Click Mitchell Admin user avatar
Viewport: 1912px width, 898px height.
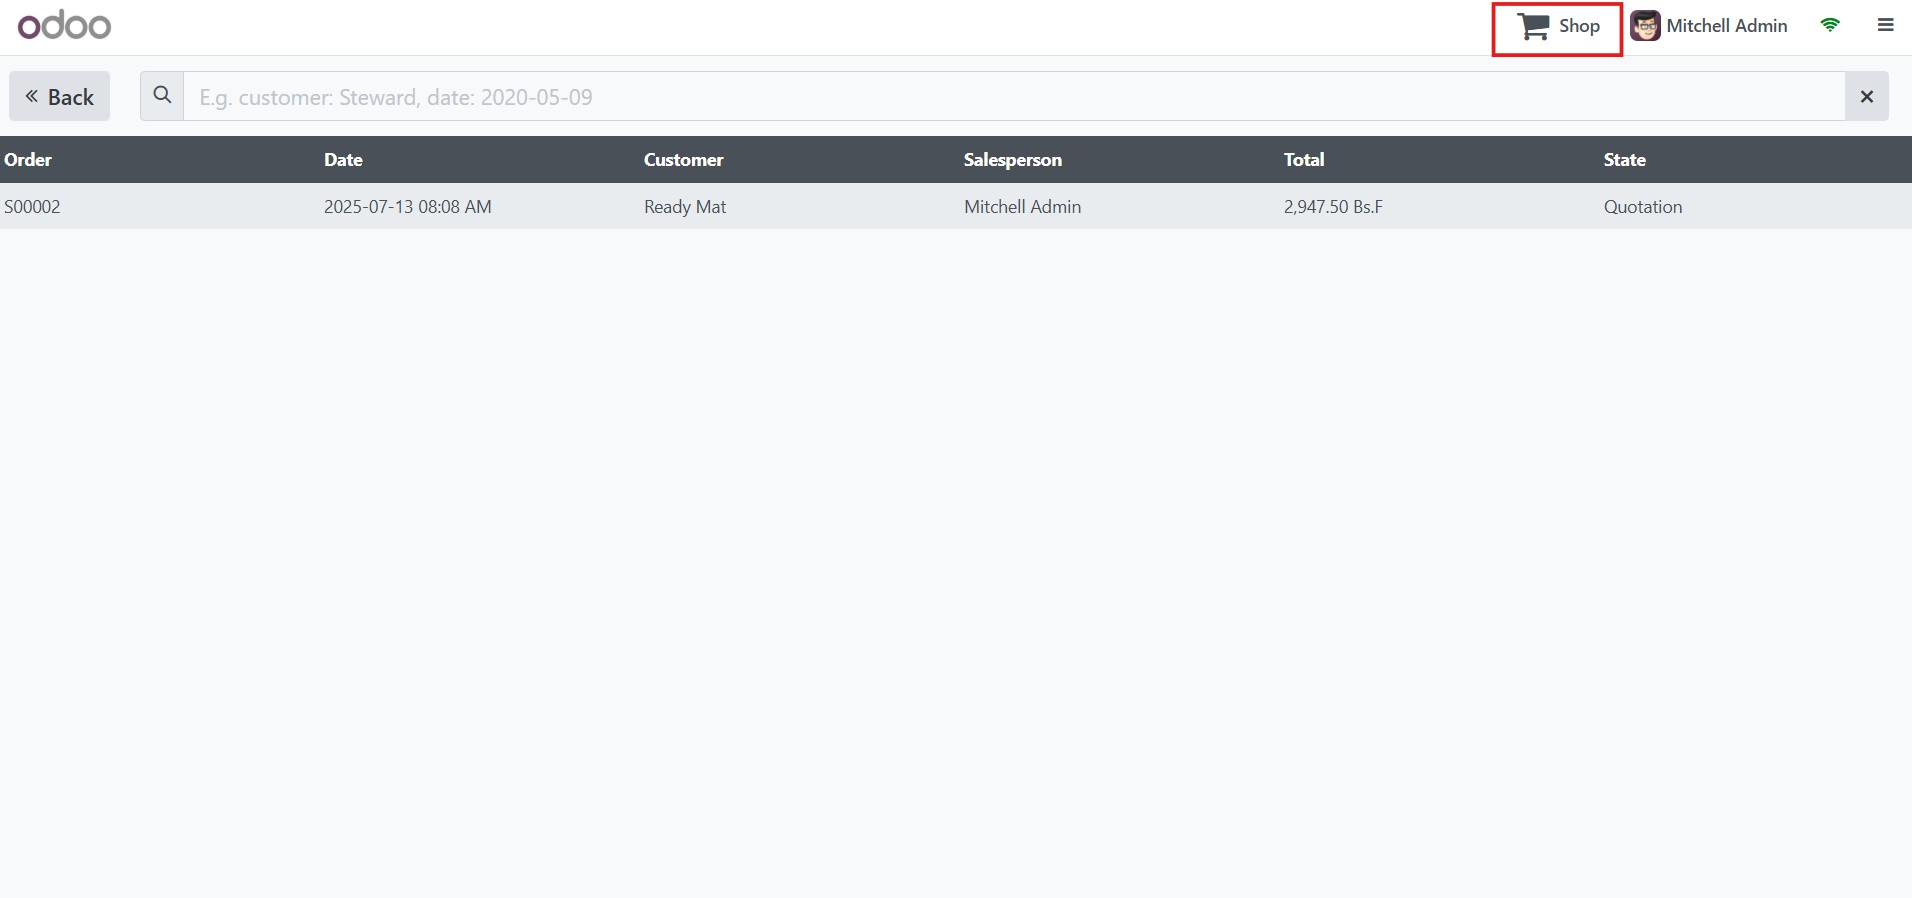(1645, 26)
